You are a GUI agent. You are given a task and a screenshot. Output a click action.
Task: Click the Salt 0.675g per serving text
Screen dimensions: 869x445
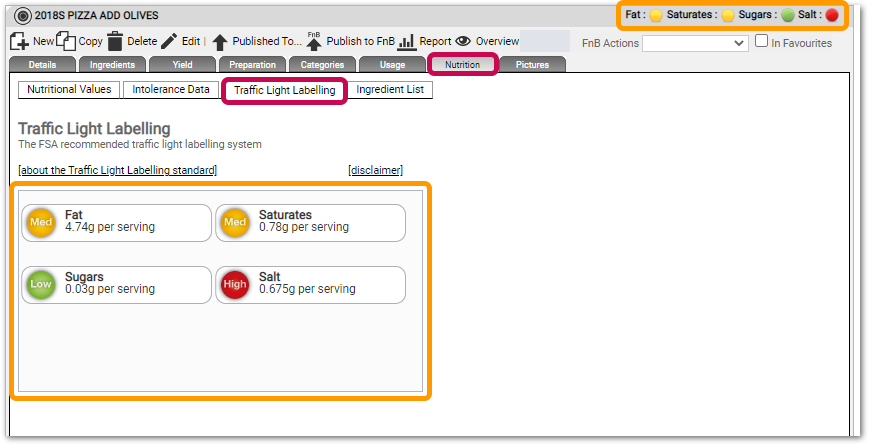307,283
